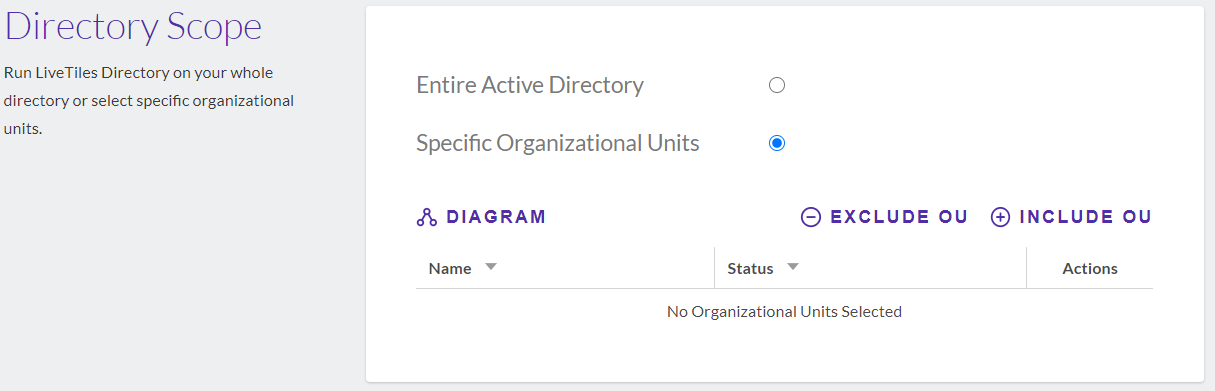Click the table header divider after Name
The height and width of the screenshot is (391, 1215).
714,268
